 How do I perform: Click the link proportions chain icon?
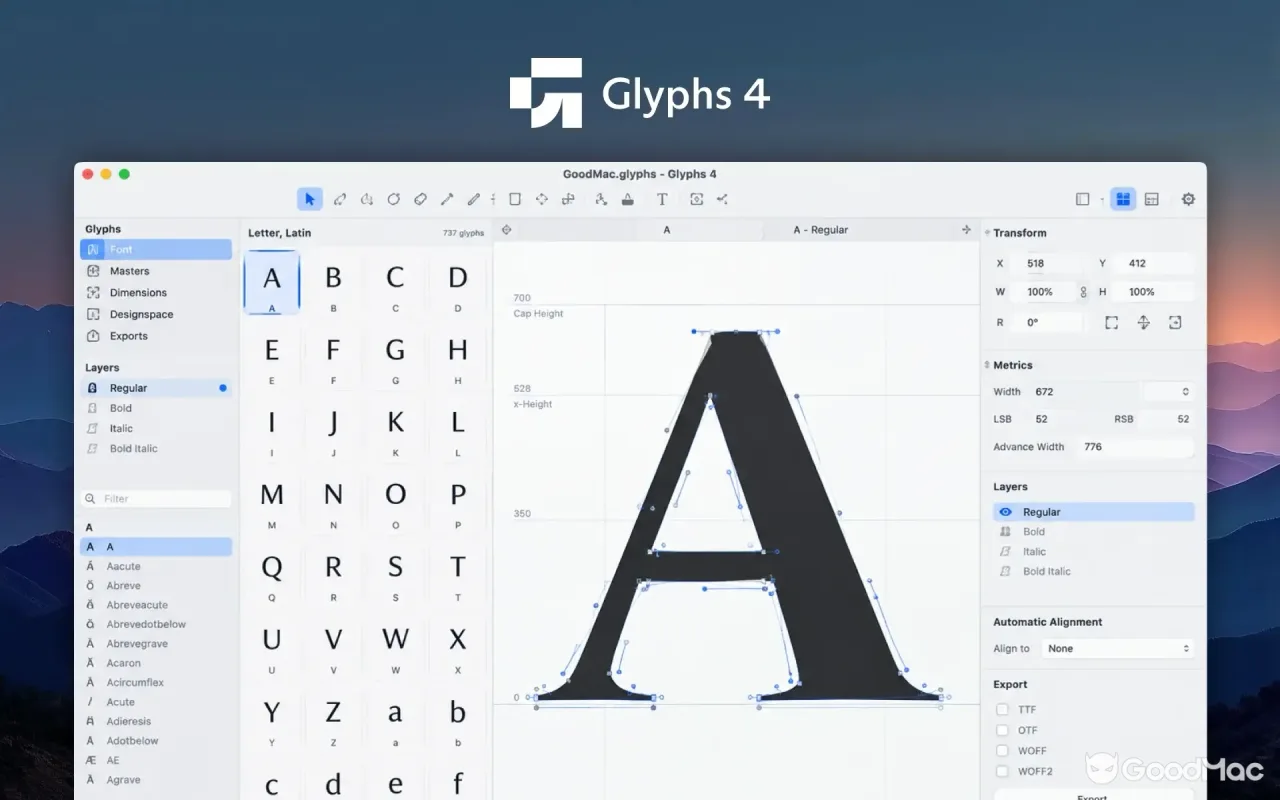(1083, 292)
